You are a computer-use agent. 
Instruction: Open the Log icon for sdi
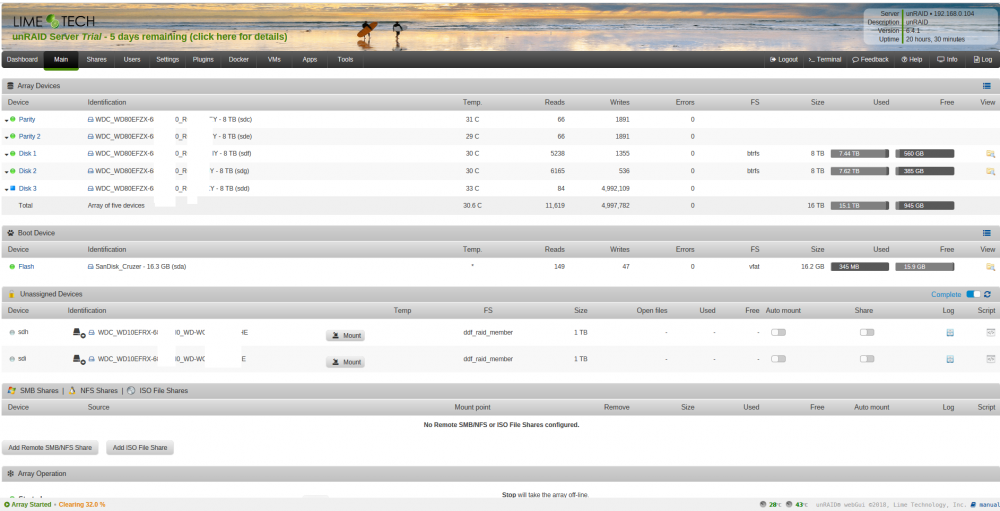950,359
